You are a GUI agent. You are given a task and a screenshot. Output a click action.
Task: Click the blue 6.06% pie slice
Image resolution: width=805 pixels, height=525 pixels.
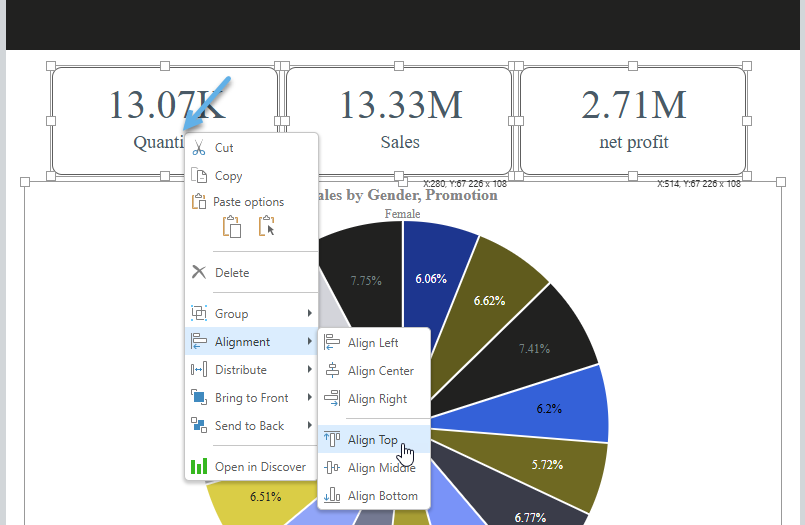tap(430, 279)
